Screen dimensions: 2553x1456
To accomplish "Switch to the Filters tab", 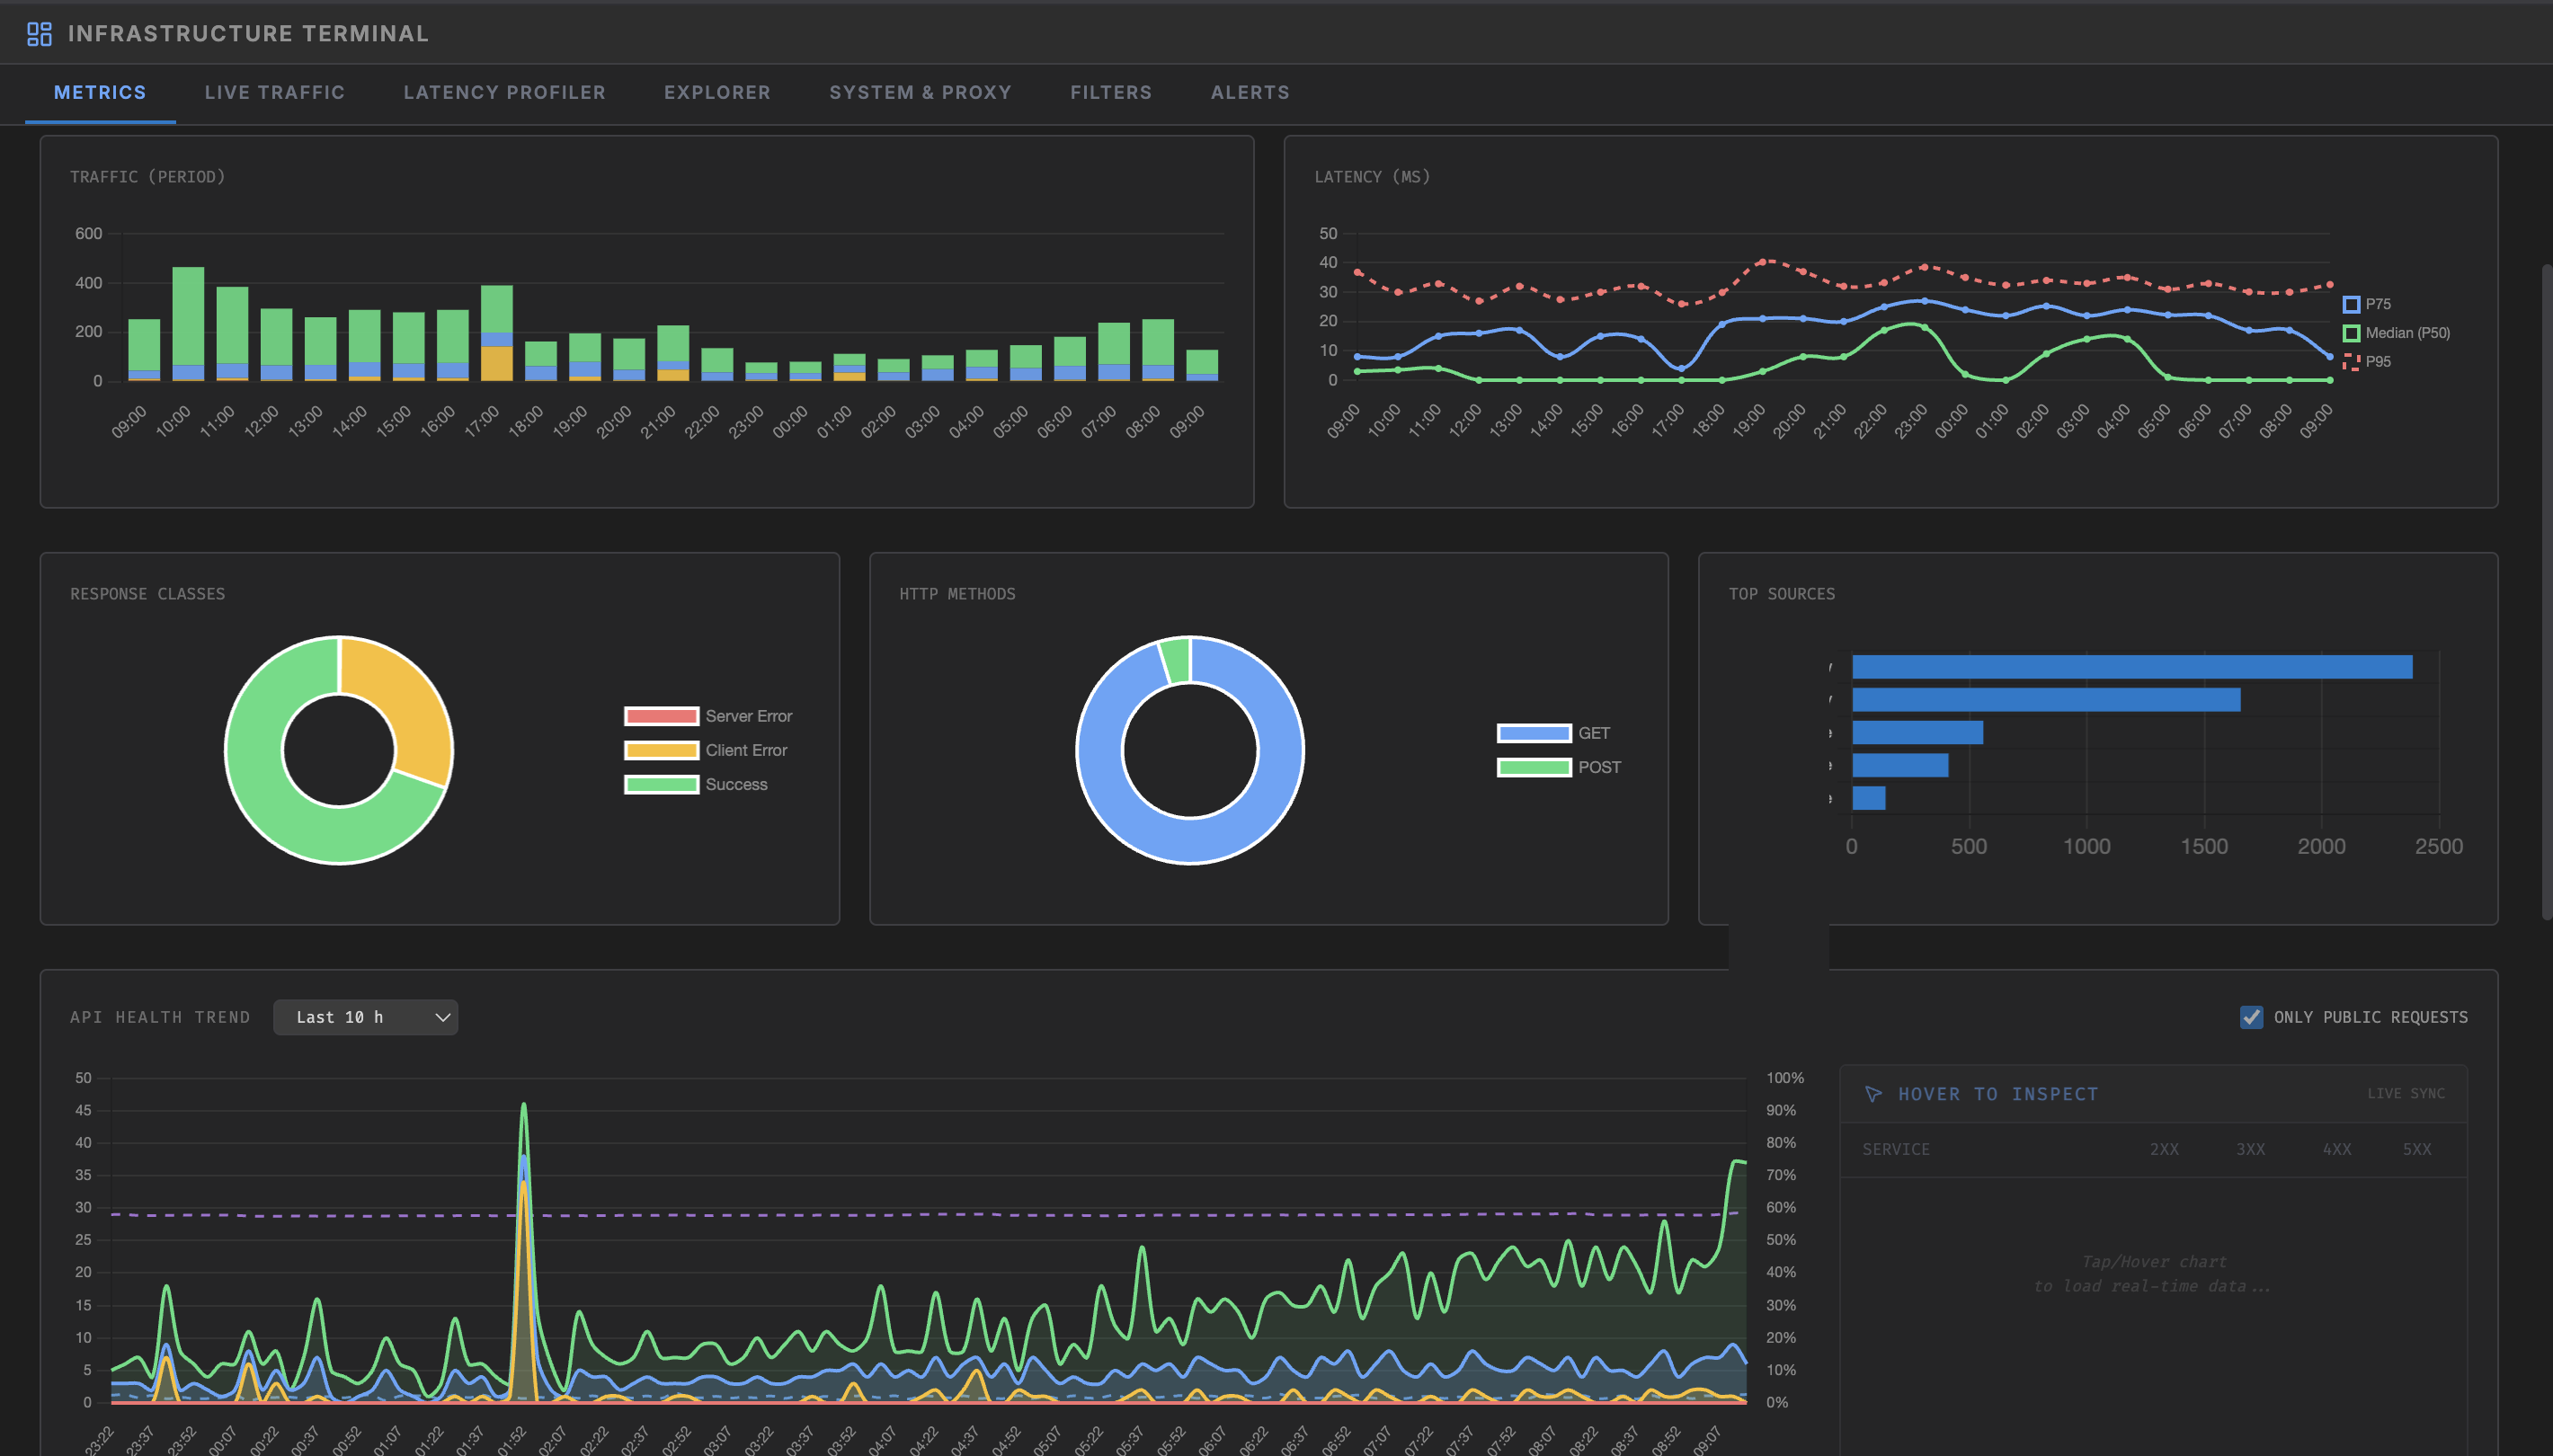I will [1111, 92].
